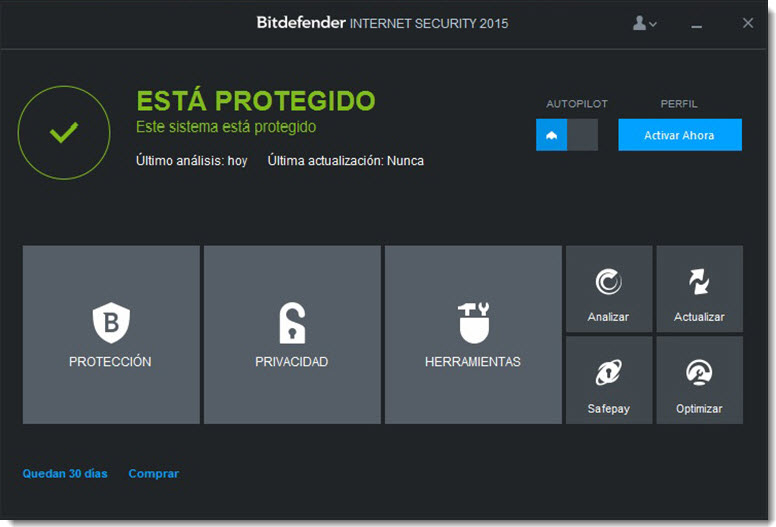Screen dimensions: 776x527
Task: Click the Quedan 30 días link
Action: pyautogui.click(x=65, y=474)
